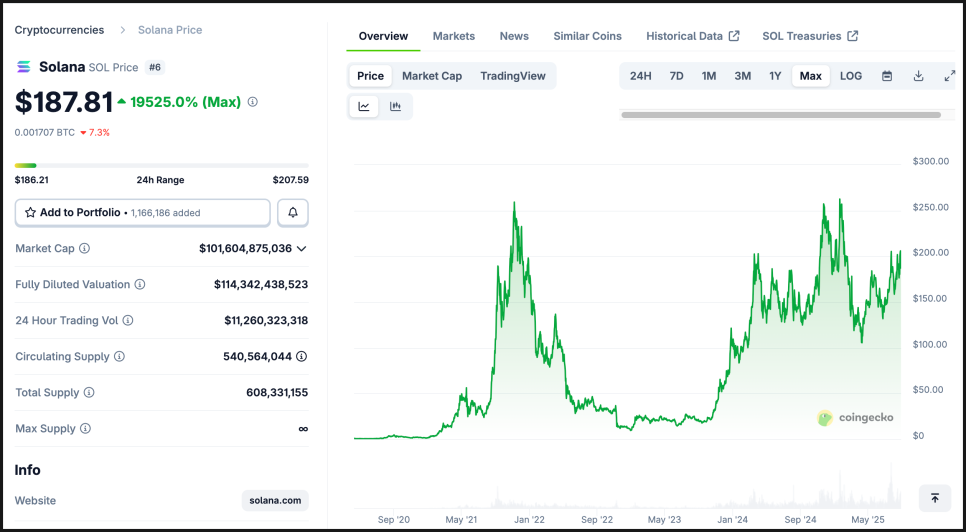Toggle LOG scale on chart
966x532 pixels.
pyautogui.click(x=851, y=76)
